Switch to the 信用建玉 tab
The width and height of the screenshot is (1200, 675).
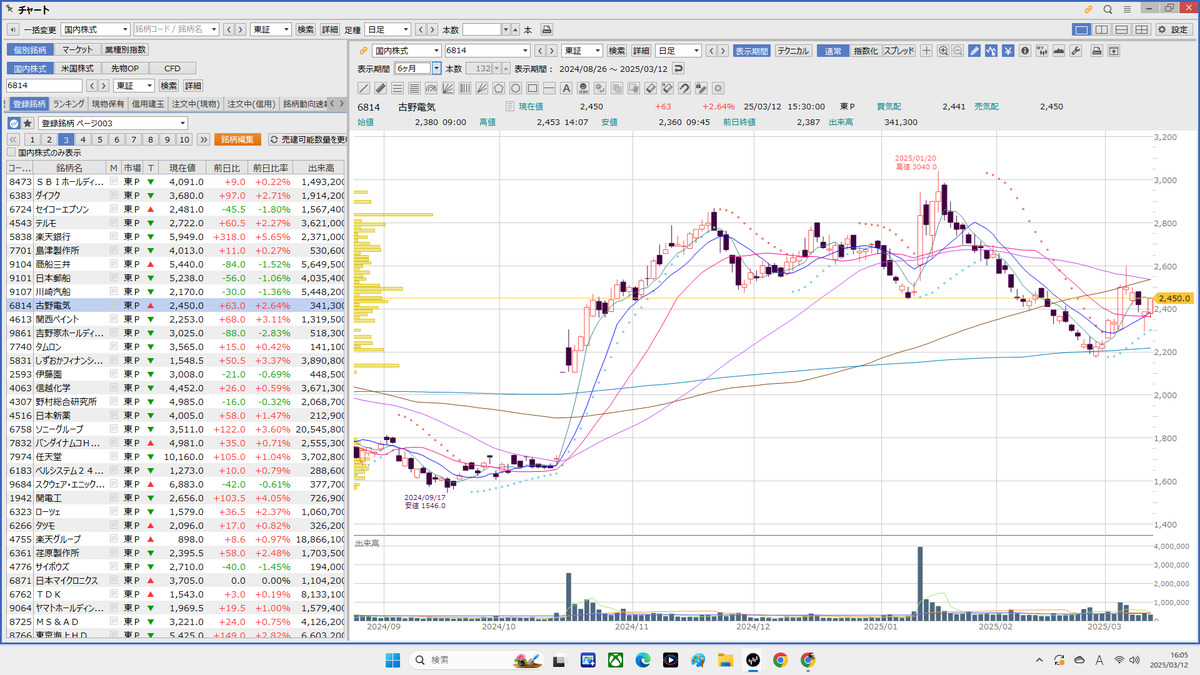pos(148,104)
